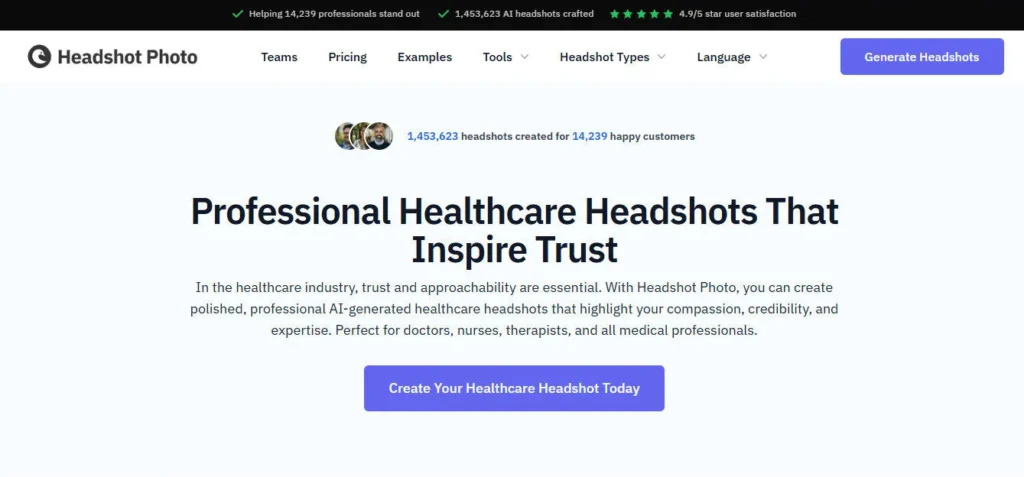The width and height of the screenshot is (1024, 477).
Task: Click the green star rating icons
Action: point(641,14)
